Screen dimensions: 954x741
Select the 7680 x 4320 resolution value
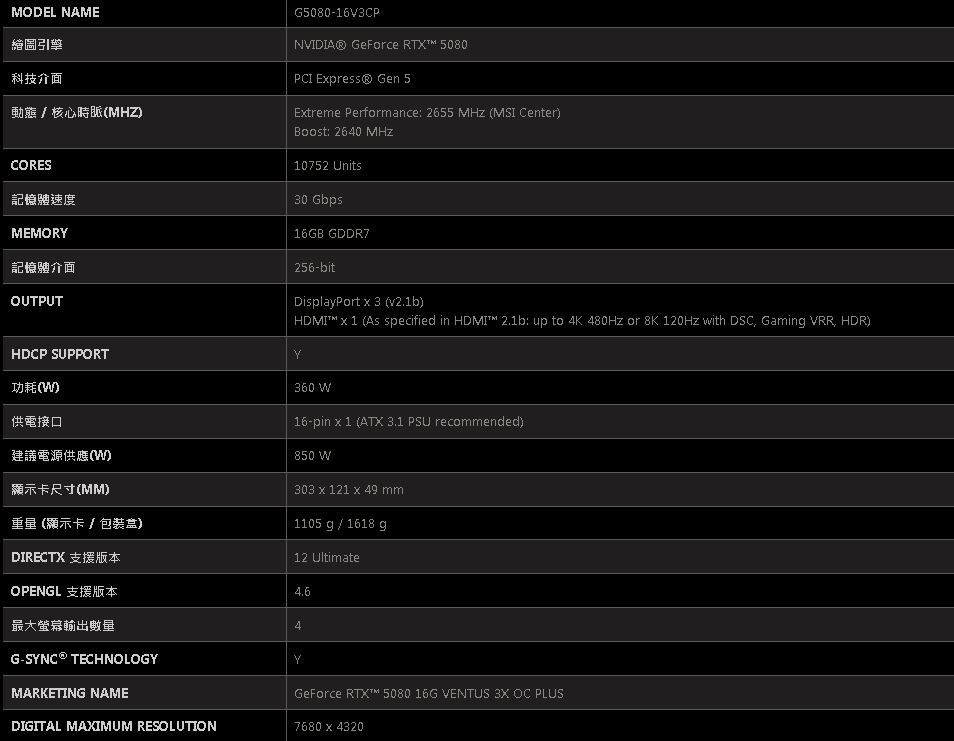328,727
